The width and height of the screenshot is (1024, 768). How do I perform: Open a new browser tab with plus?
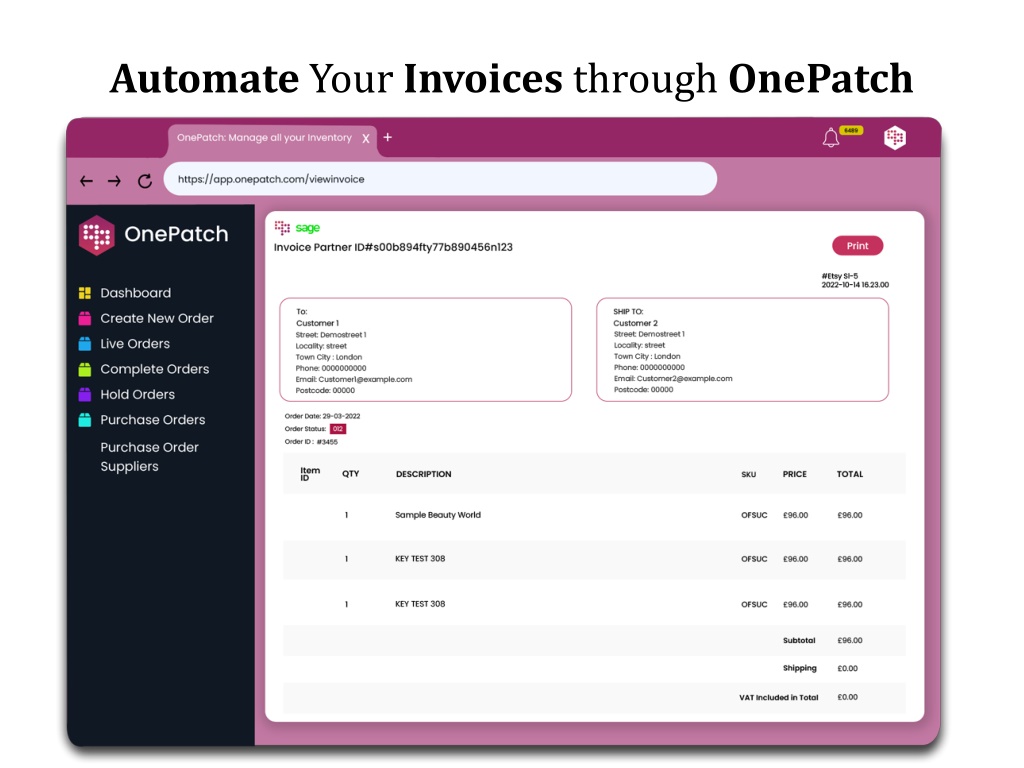387,137
